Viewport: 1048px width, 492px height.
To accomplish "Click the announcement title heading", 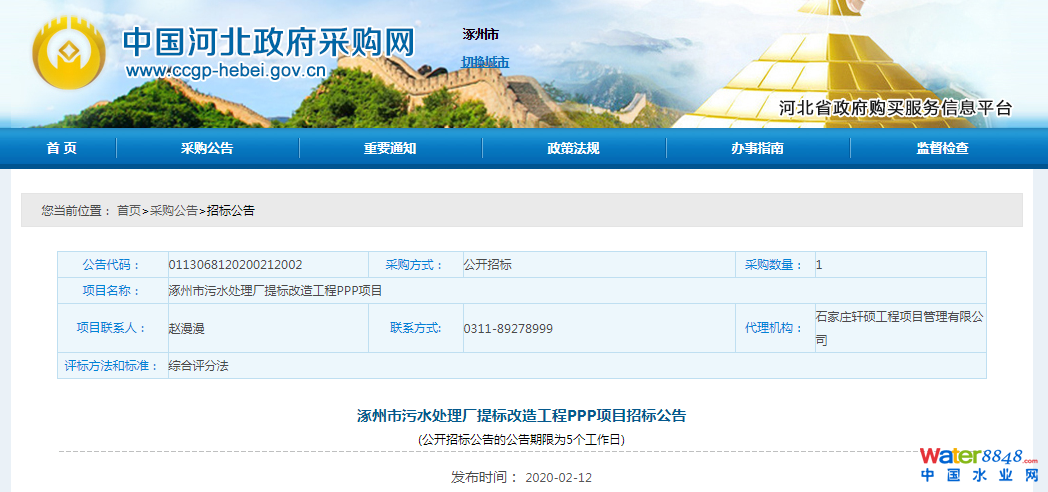I will 522,415.
